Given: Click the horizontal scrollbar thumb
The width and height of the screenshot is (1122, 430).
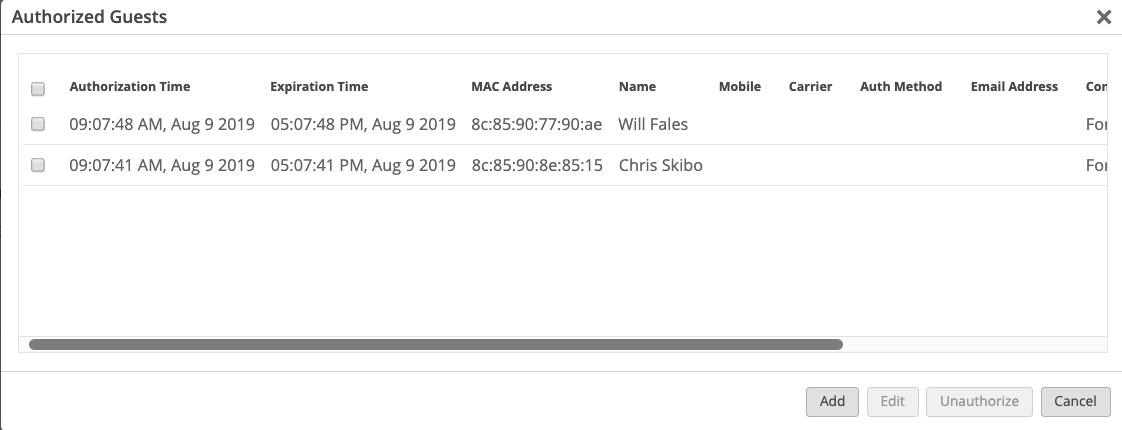Looking at the screenshot, I should (436, 344).
